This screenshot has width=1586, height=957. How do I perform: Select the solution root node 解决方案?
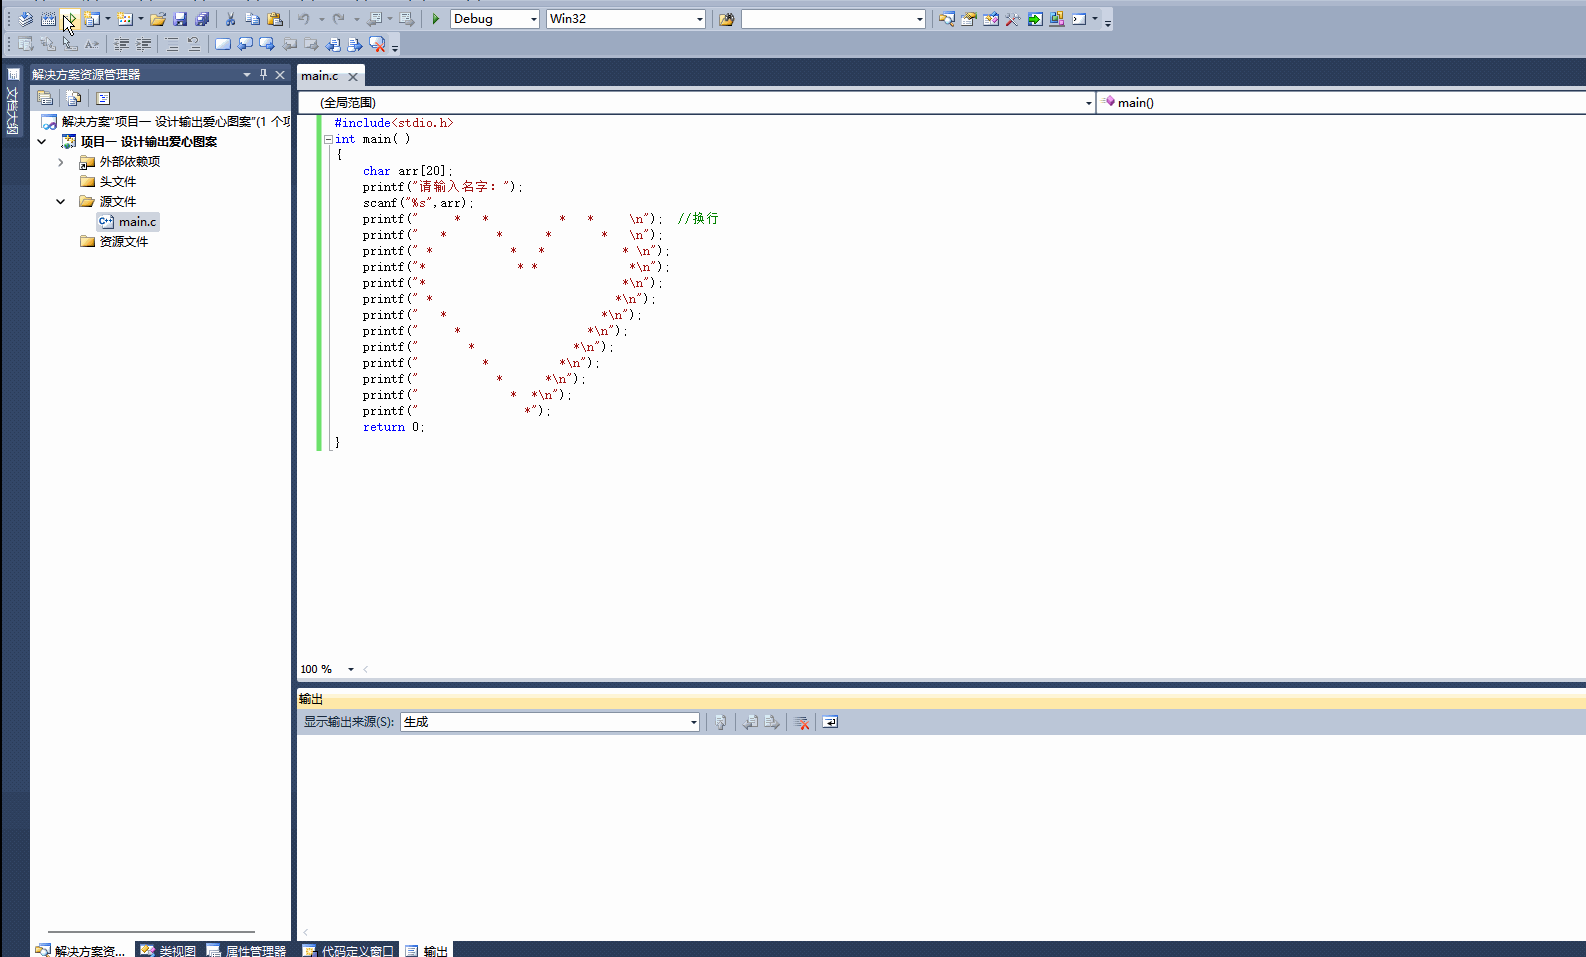click(166, 122)
